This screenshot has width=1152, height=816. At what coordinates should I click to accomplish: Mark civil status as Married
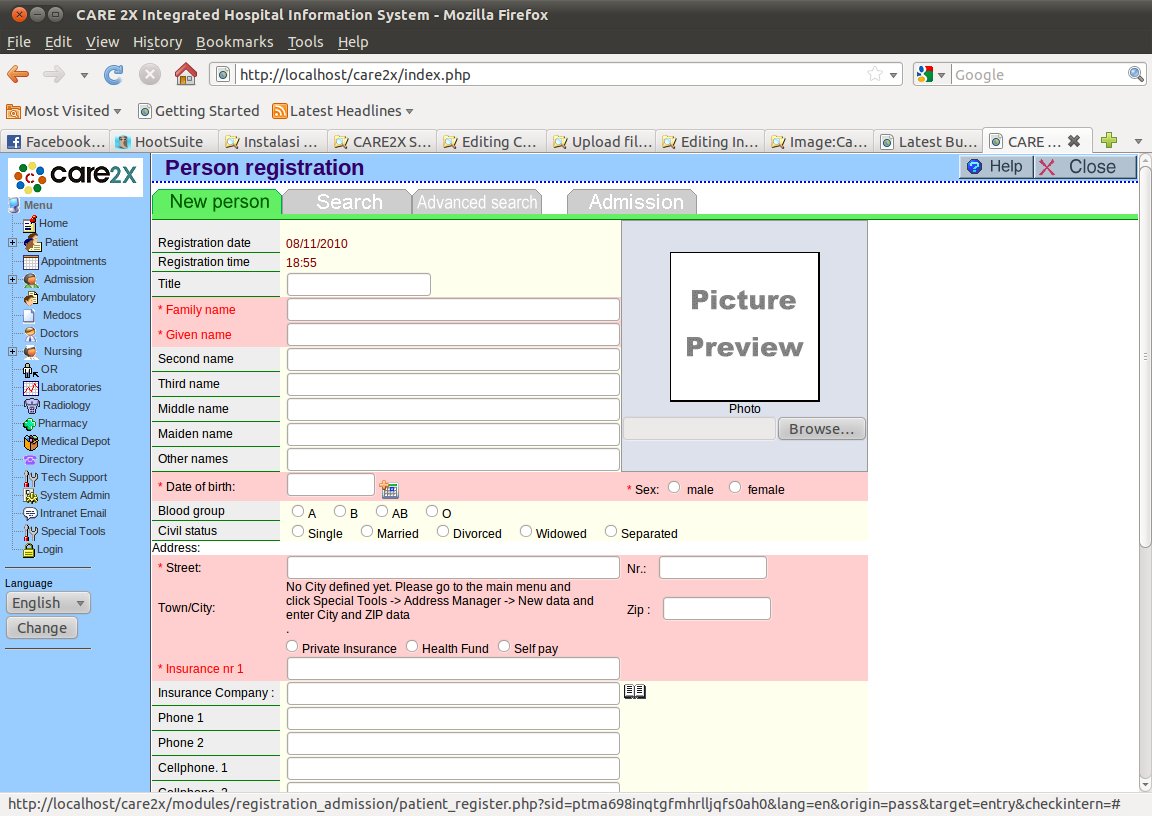367,532
